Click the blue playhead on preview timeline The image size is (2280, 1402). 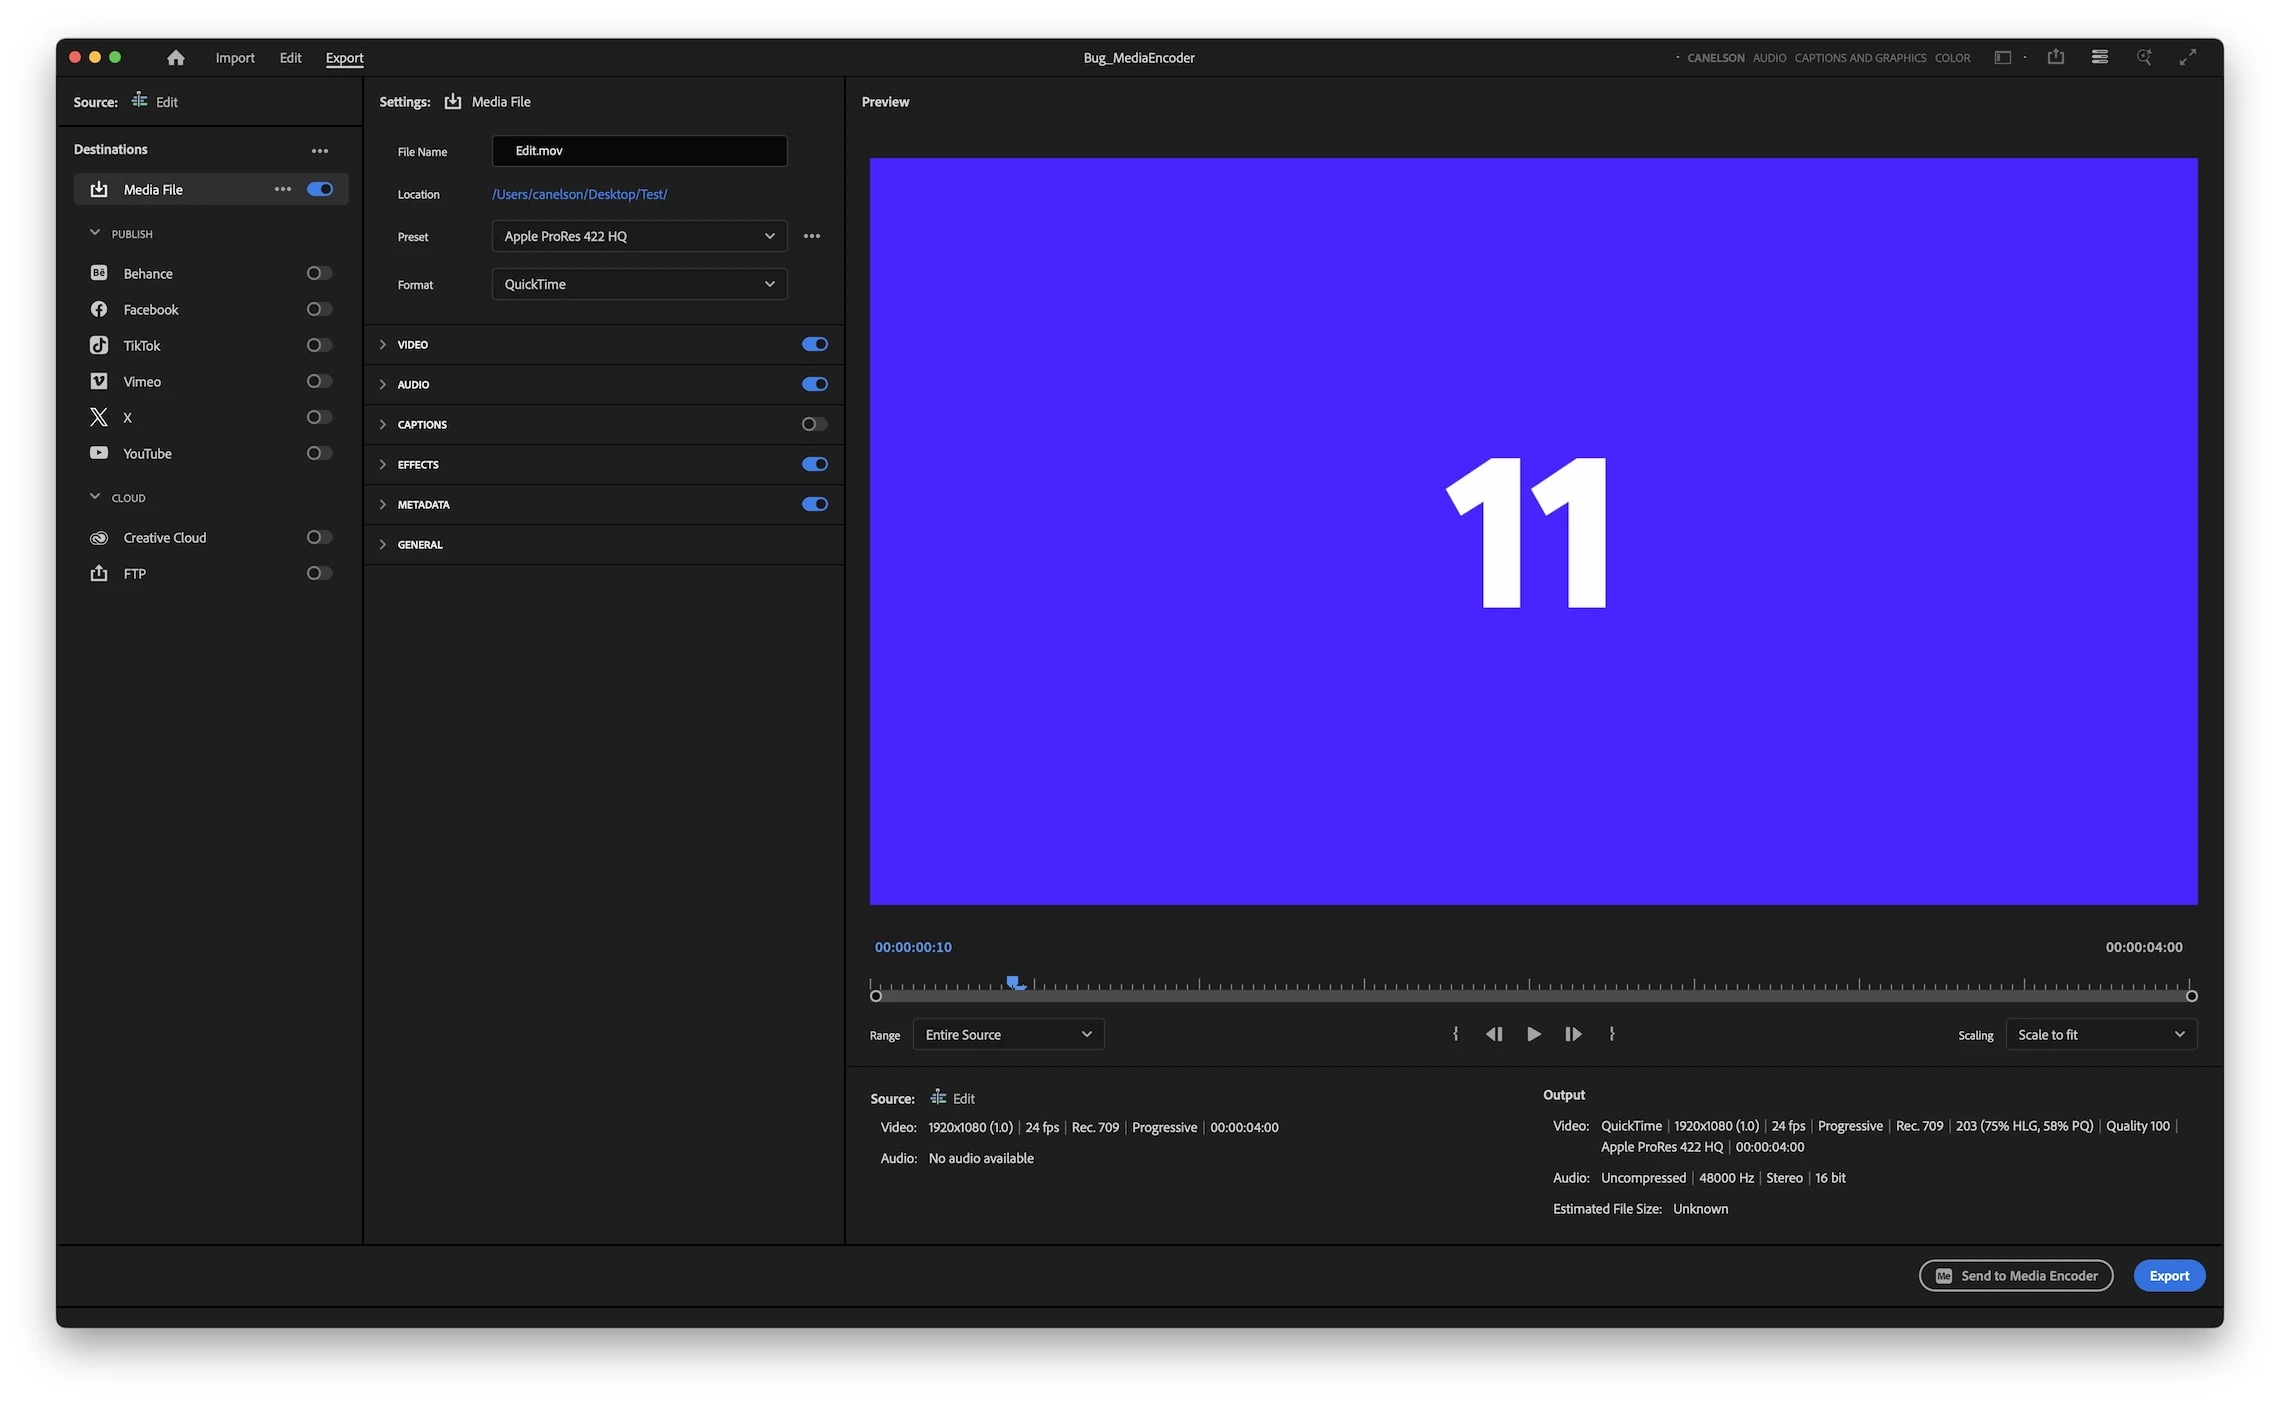[x=1014, y=983]
